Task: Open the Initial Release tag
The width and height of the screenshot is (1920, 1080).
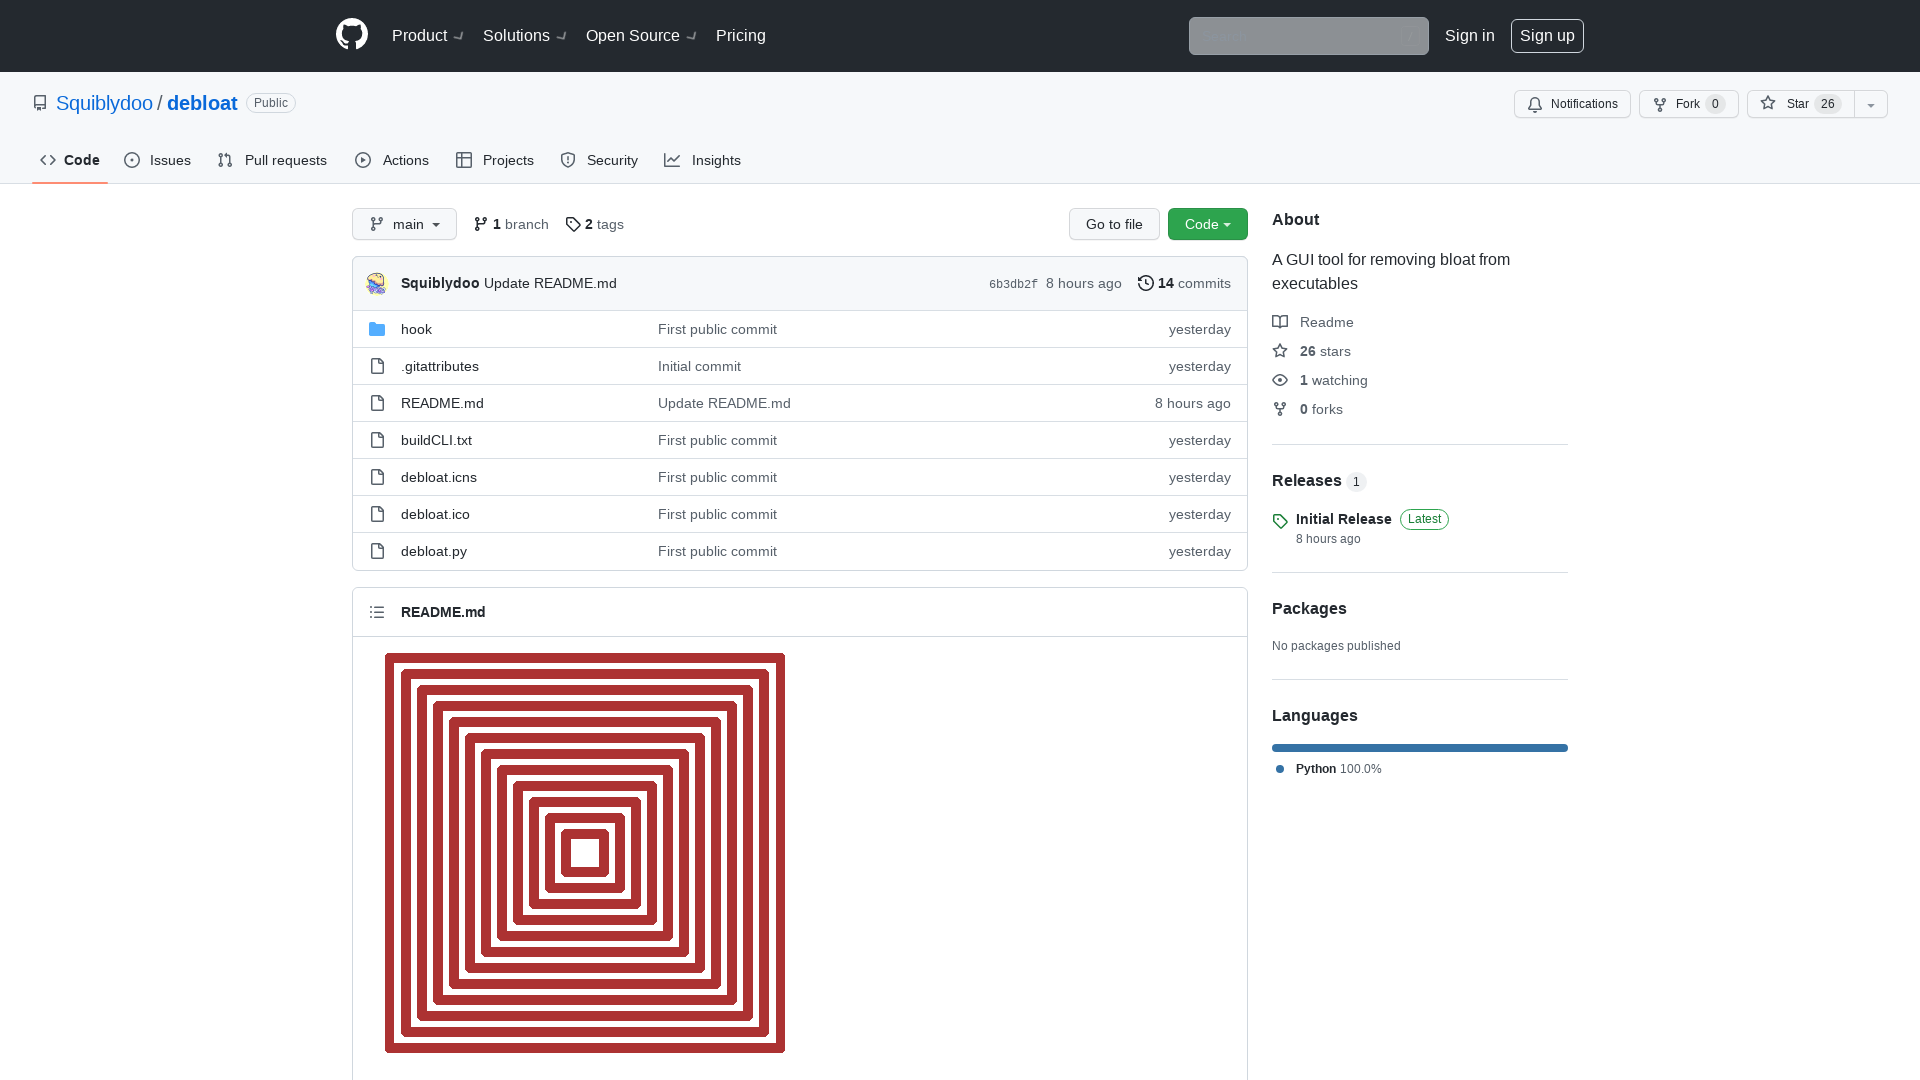Action: click(x=1344, y=518)
